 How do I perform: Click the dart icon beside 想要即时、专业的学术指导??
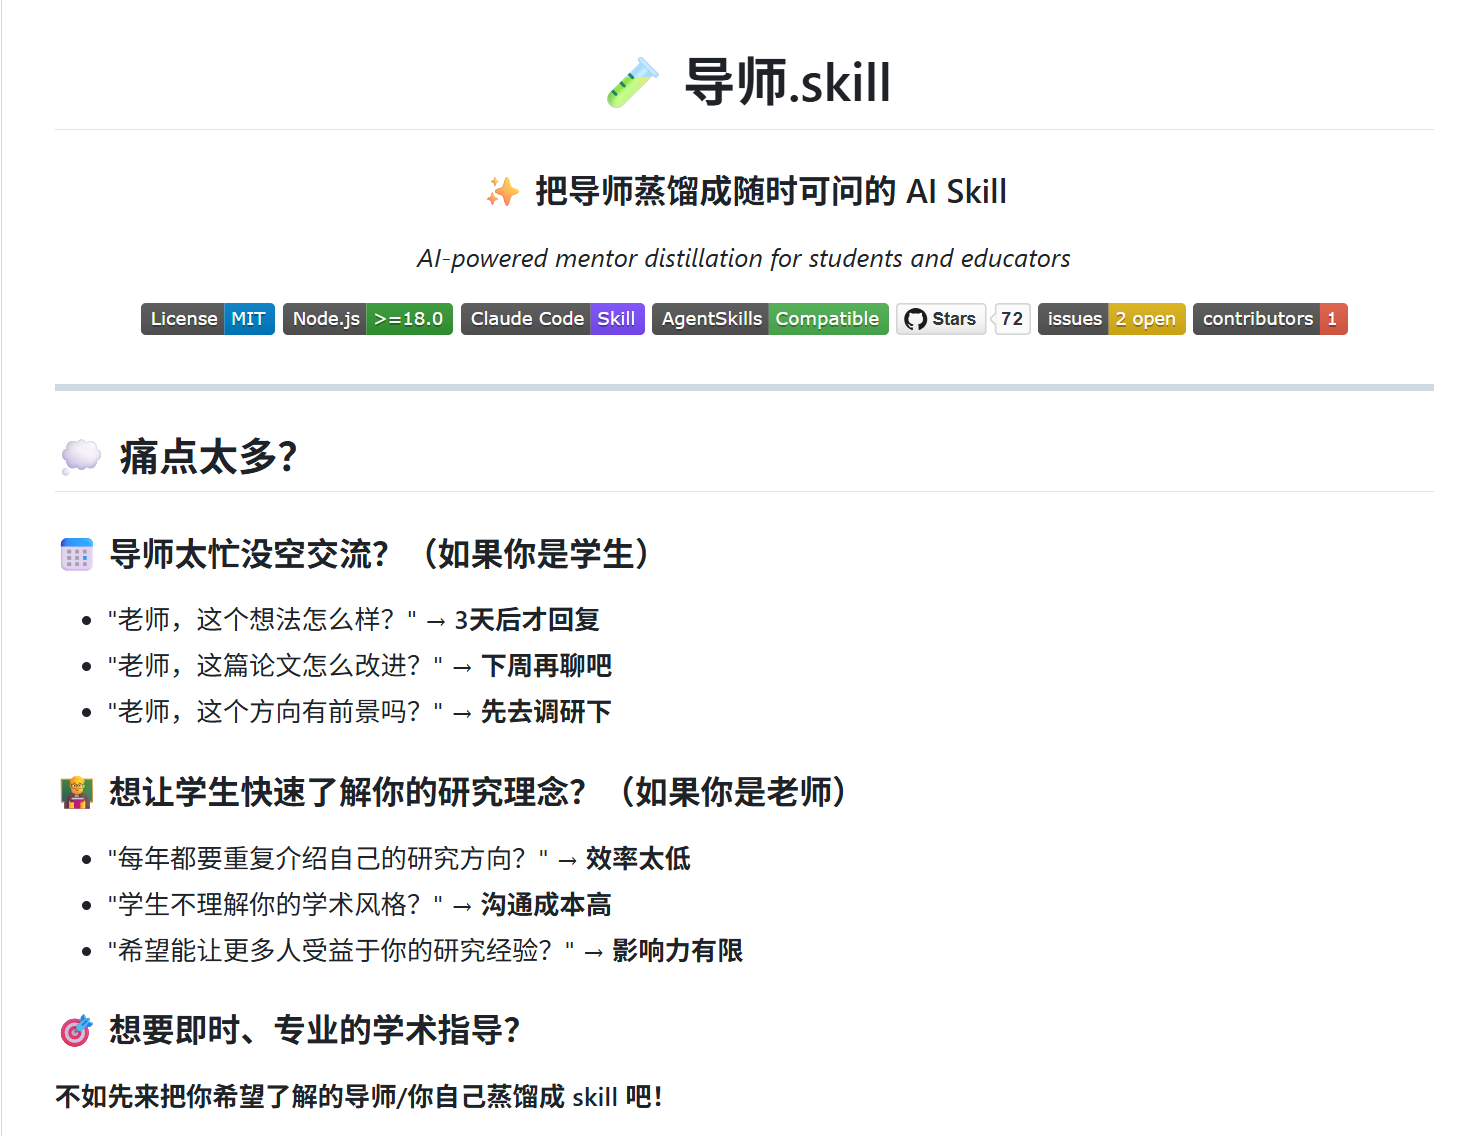point(77,1028)
